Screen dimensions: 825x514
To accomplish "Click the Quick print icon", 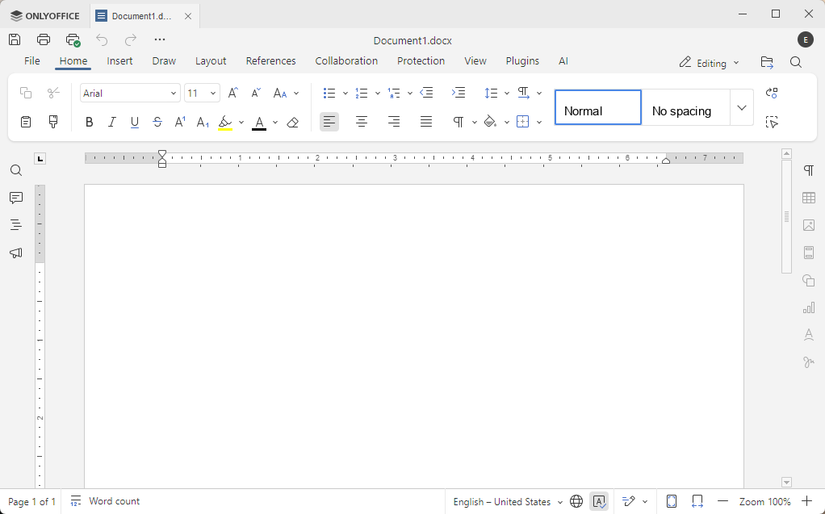I will click(73, 40).
